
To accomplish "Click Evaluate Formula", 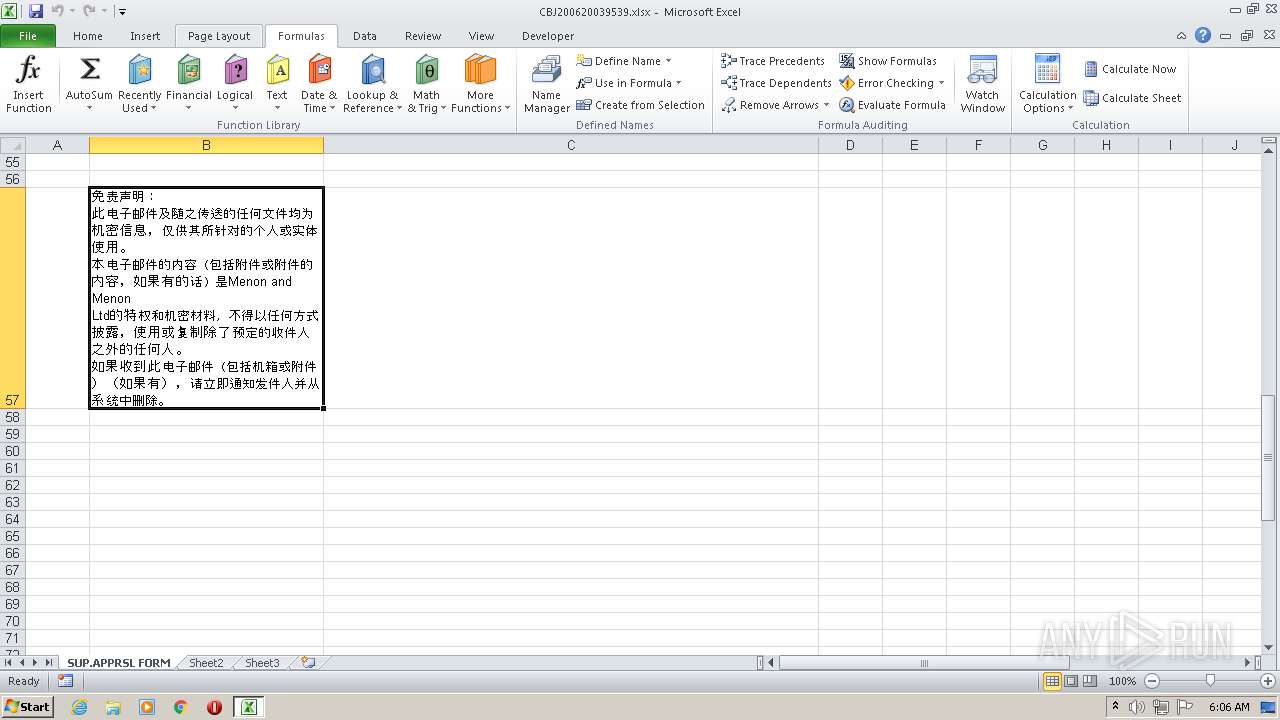I will (892, 105).
